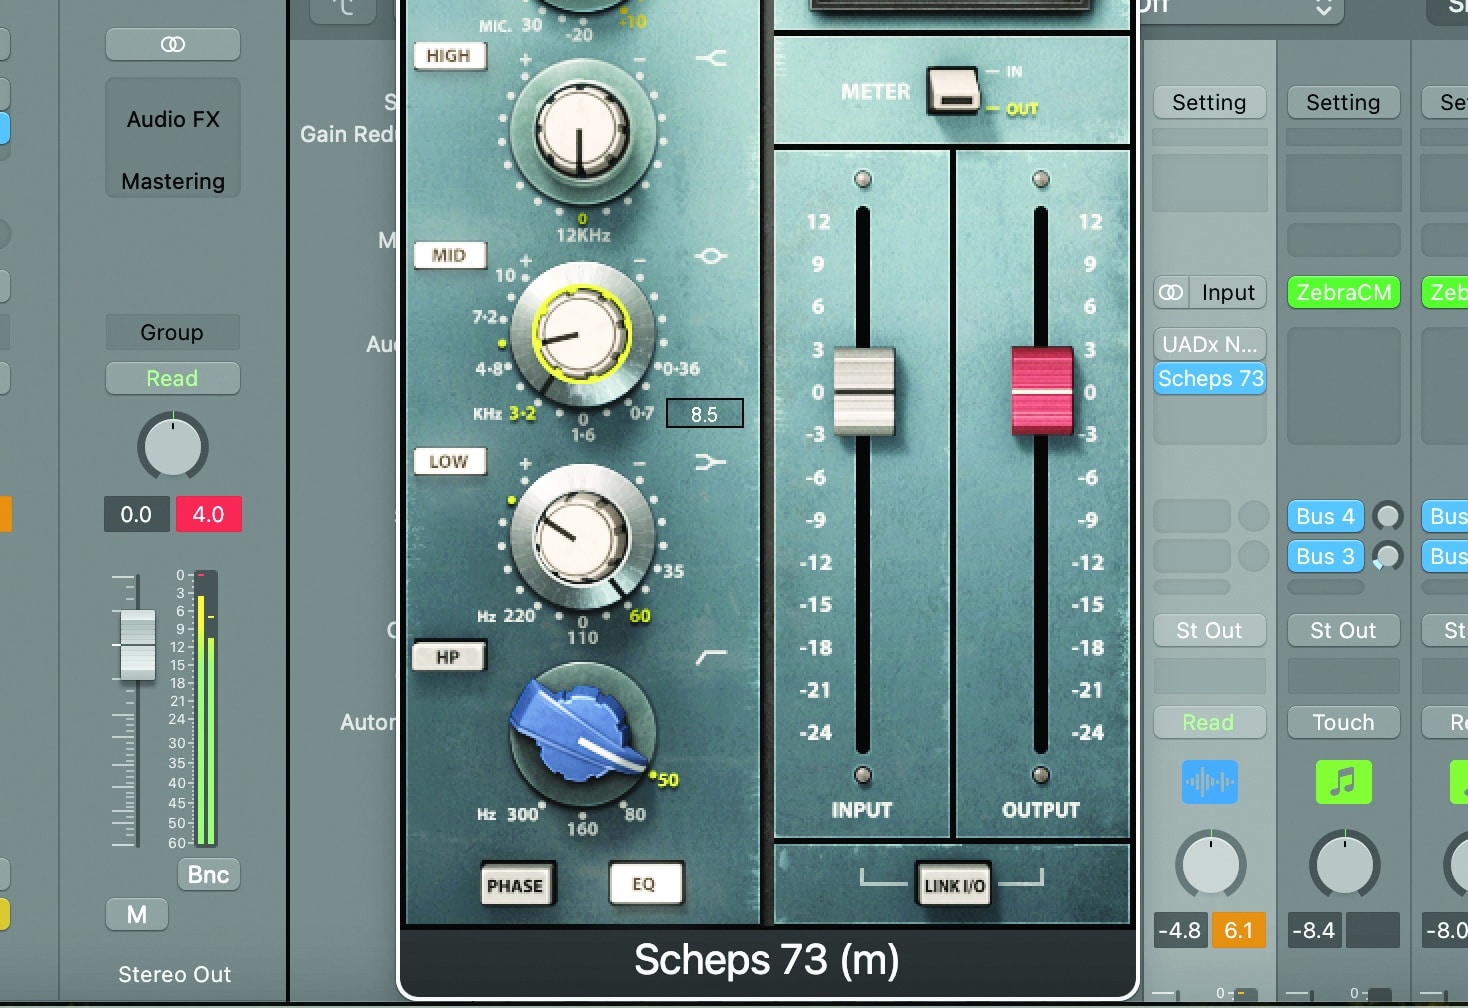Click the 12KHz high shelf gain knob
Image resolution: width=1468 pixels, height=1008 pixels.
582,132
